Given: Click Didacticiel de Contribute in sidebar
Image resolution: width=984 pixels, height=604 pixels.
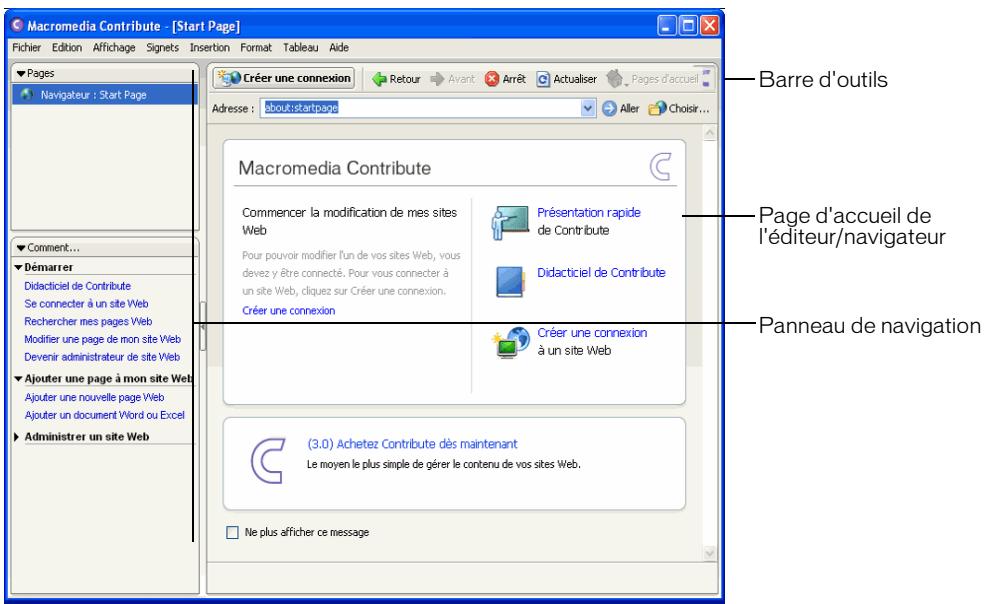Looking at the screenshot, I should click(78, 286).
